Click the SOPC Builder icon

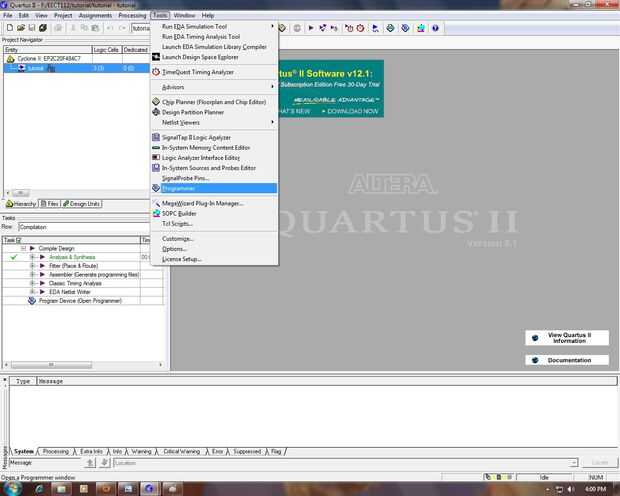click(156, 213)
